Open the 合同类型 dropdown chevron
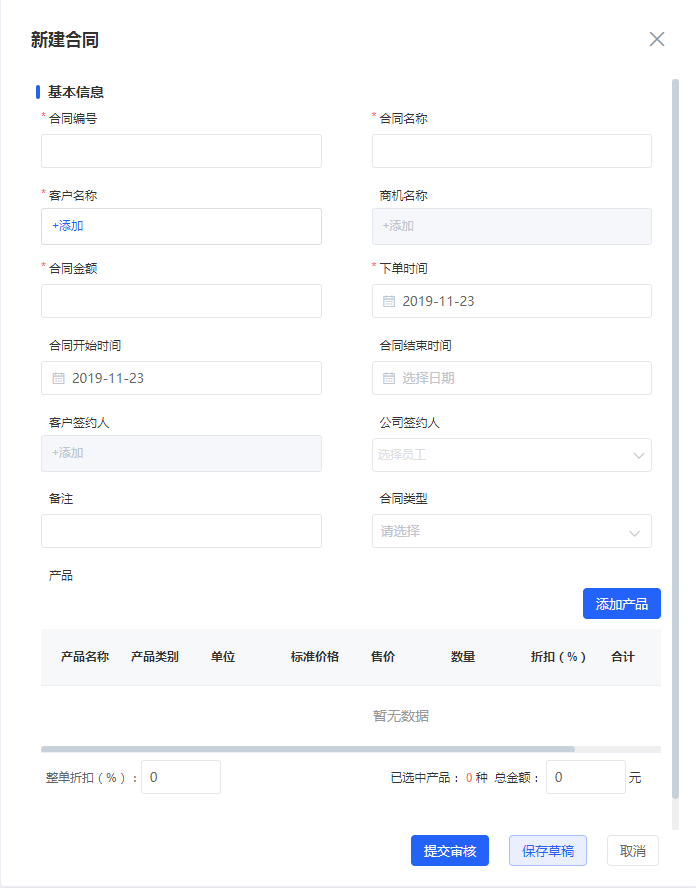This screenshot has height=888, width=696. [x=635, y=532]
